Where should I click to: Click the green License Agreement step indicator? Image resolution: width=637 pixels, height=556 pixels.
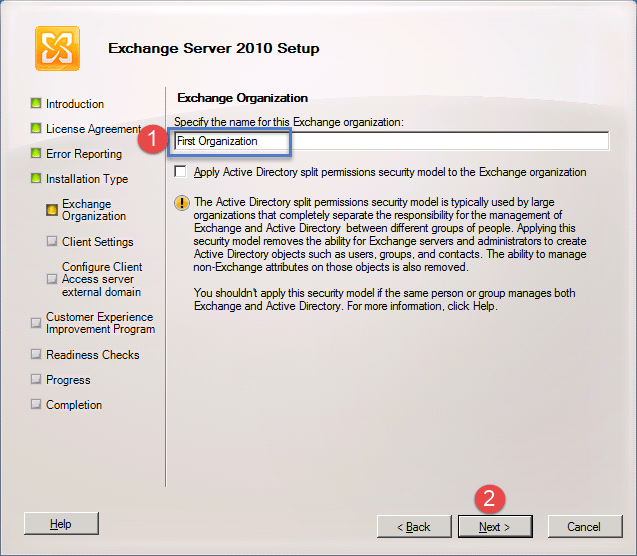[36, 128]
